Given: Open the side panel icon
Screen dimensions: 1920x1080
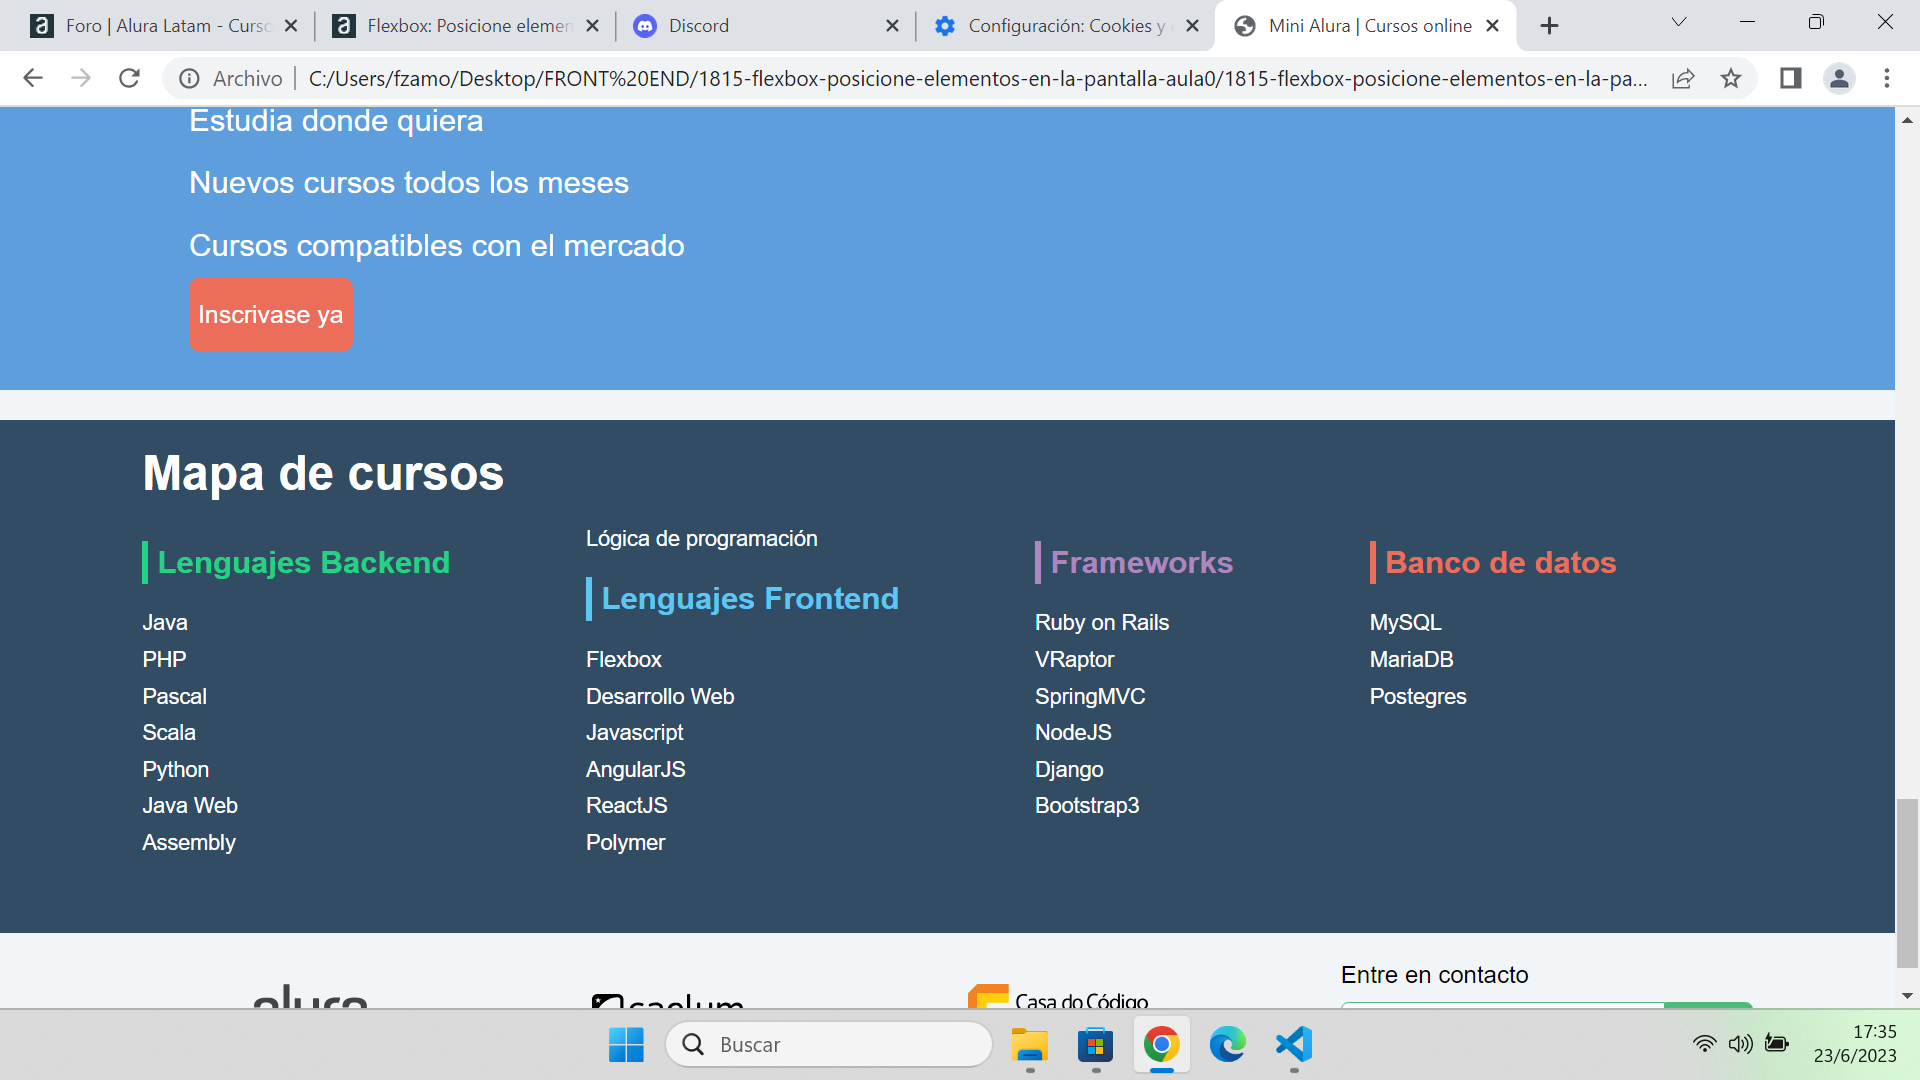Looking at the screenshot, I should click(1791, 78).
